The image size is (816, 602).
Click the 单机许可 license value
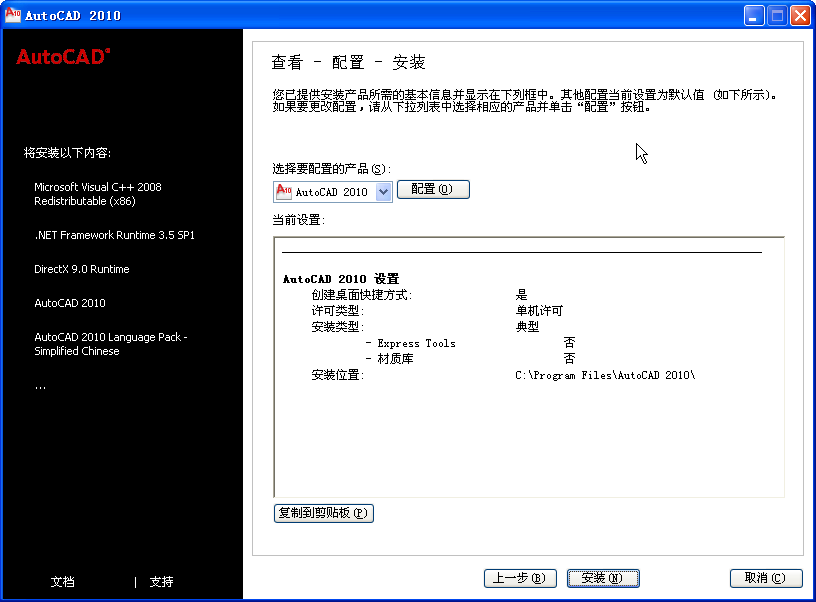tap(539, 311)
